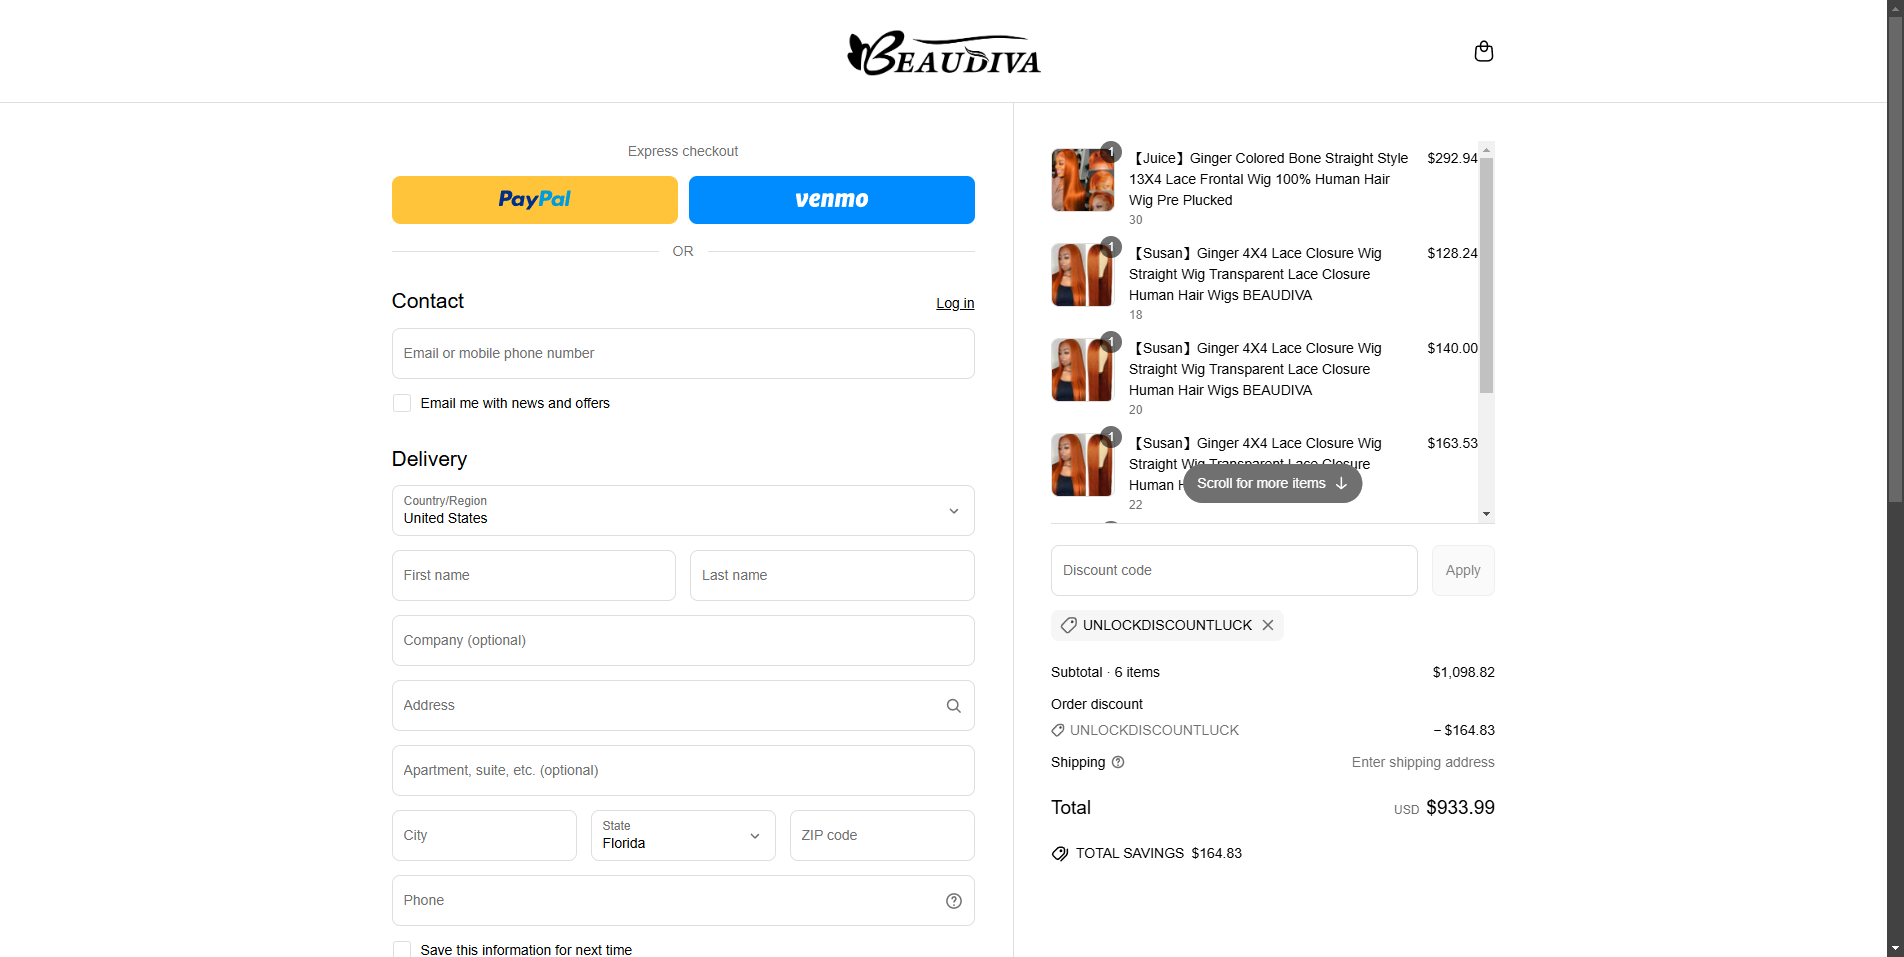The height and width of the screenshot is (957, 1904).
Task: Click the tag icon in the discount chip
Action: coord(1069,625)
